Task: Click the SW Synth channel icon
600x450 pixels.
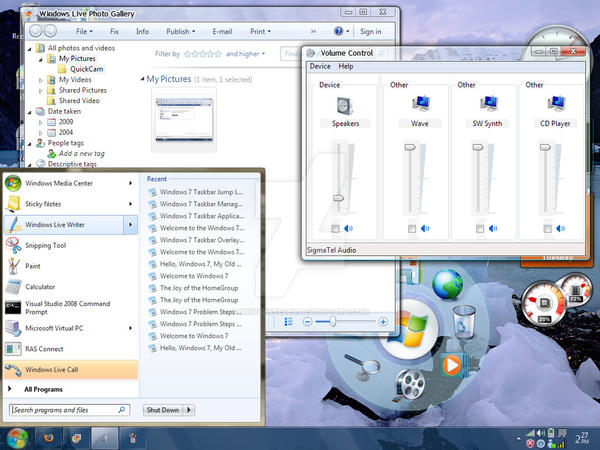Action: coord(488,103)
